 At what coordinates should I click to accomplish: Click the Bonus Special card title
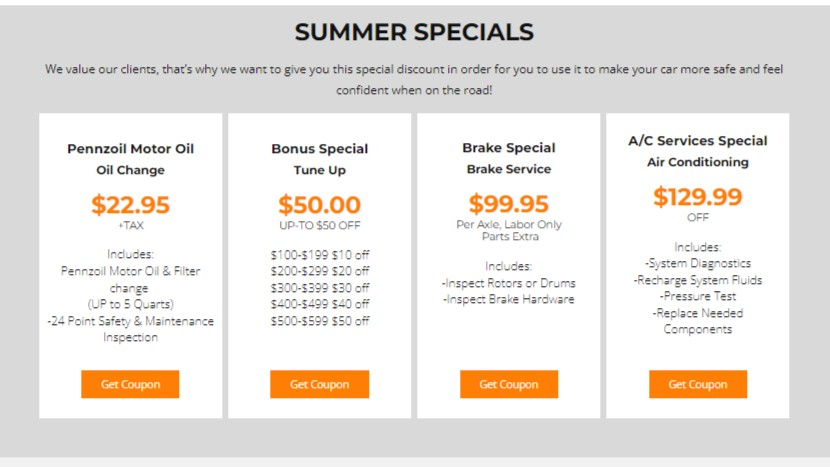319,149
